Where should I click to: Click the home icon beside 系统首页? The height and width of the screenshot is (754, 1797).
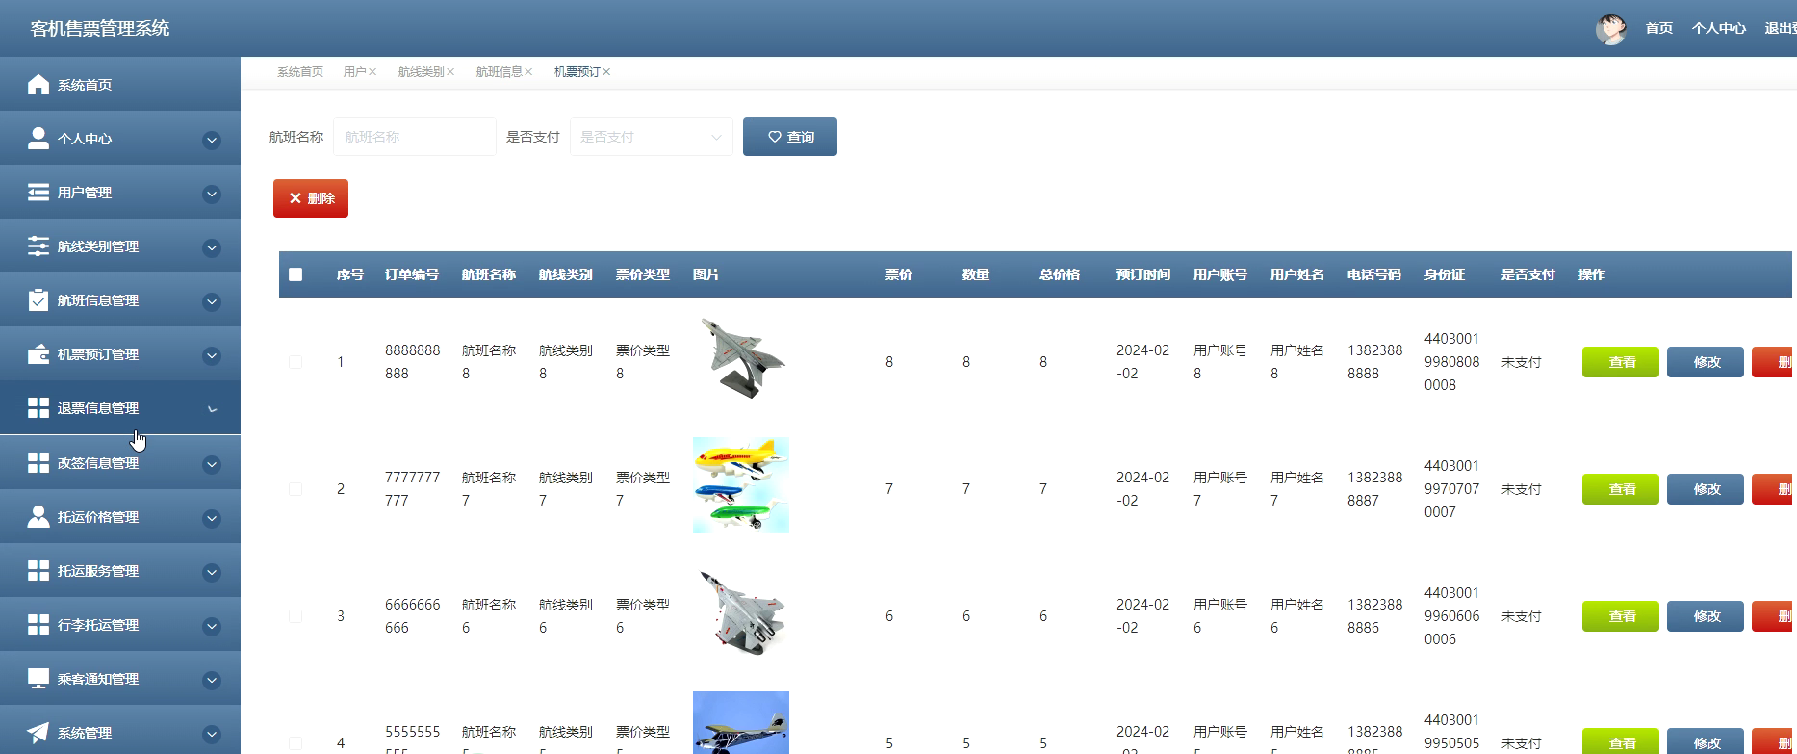point(38,84)
